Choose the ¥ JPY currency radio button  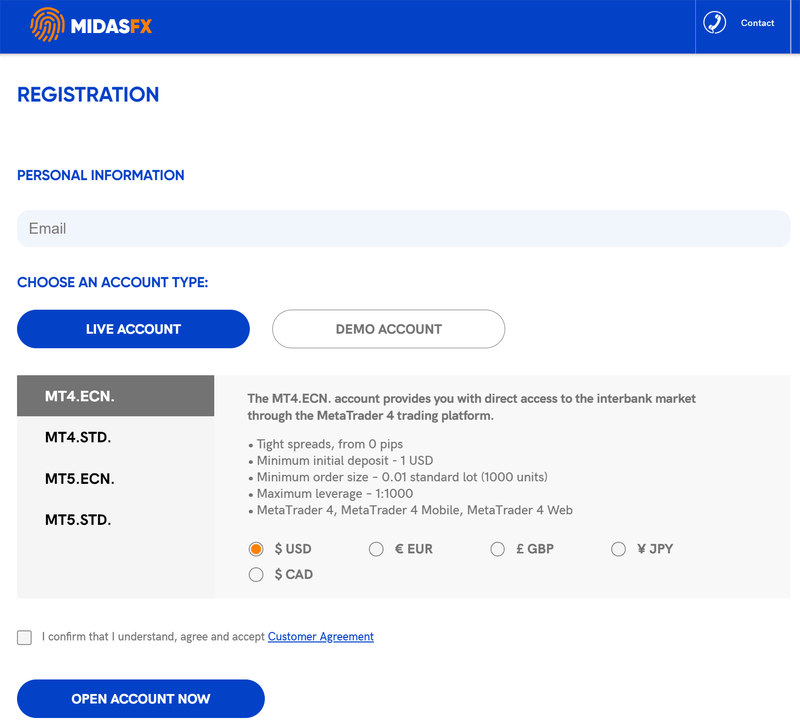pos(618,549)
